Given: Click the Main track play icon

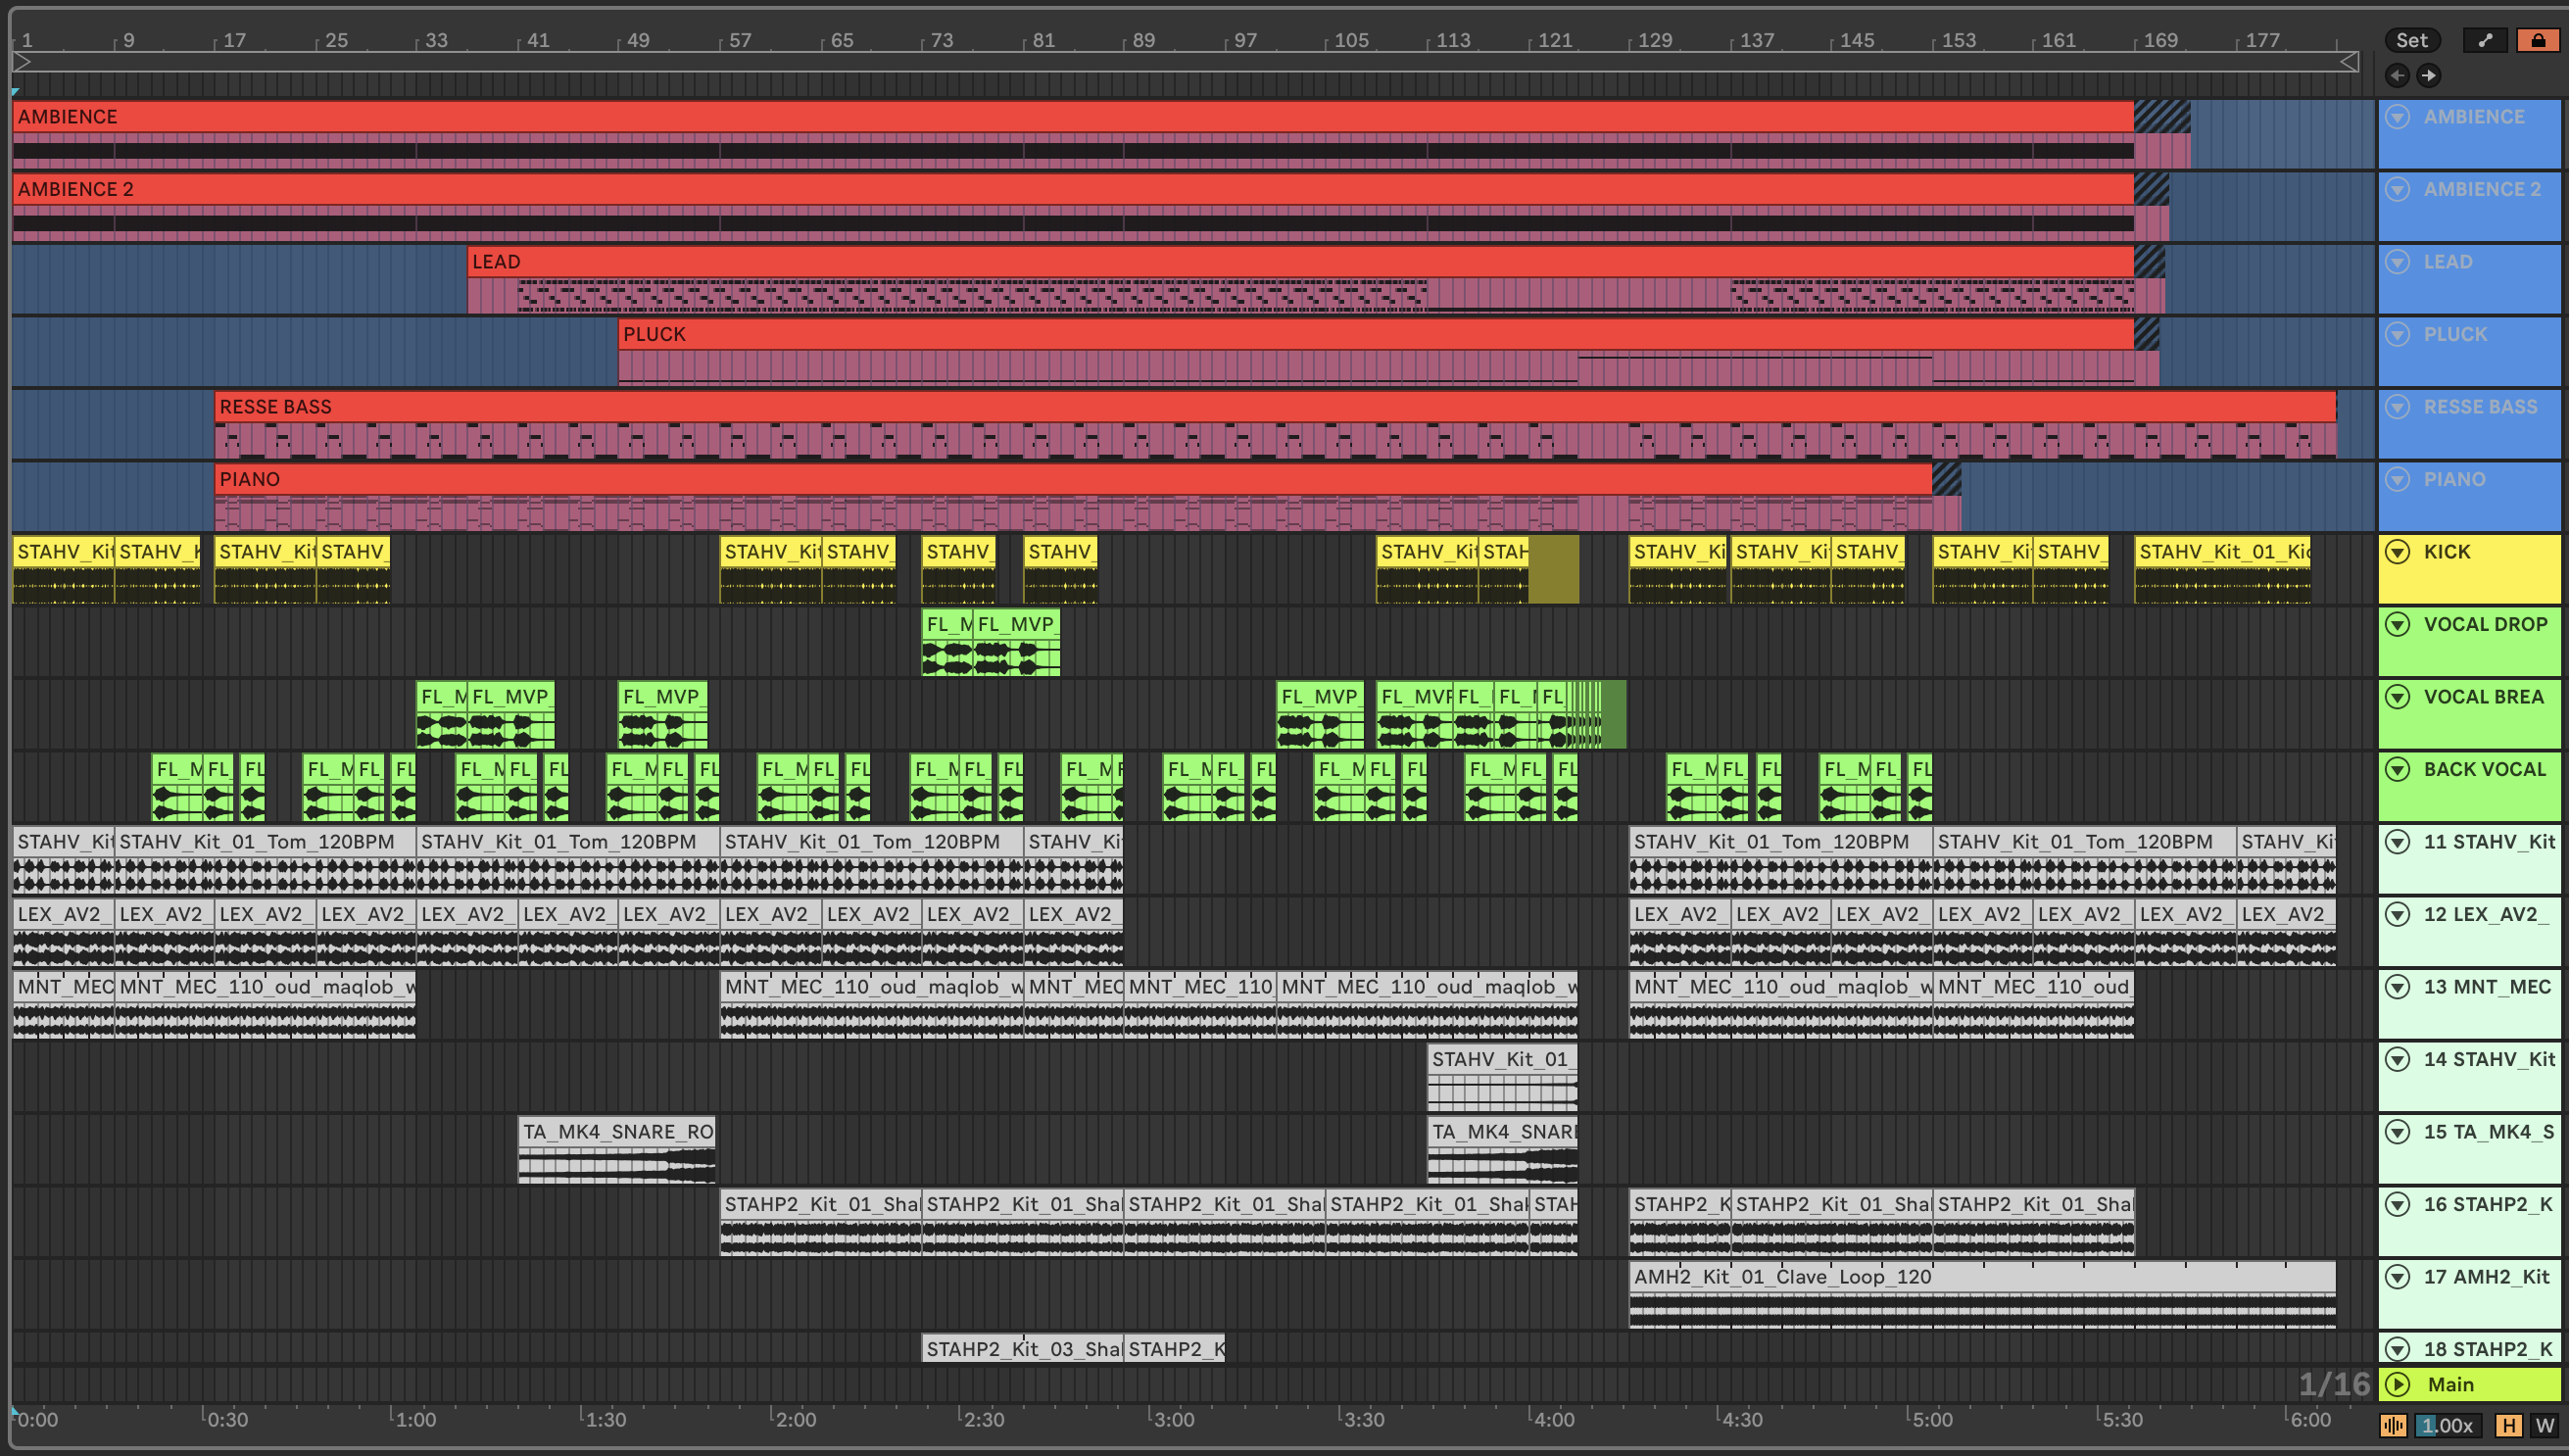Looking at the screenshot, I should click(x=2398, y=1384).
